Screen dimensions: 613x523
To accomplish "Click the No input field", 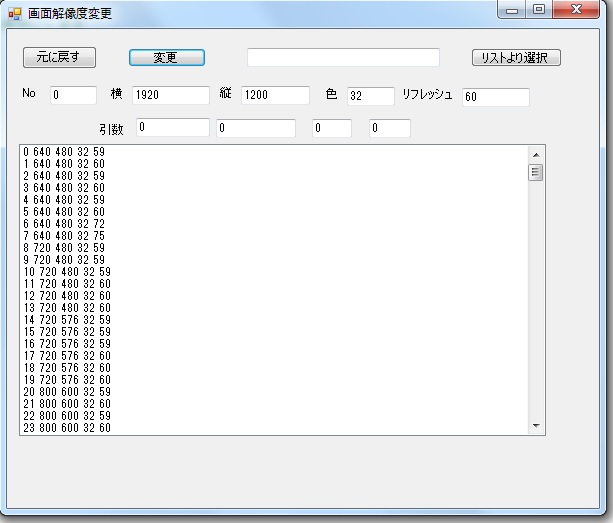I will (73, 96).
